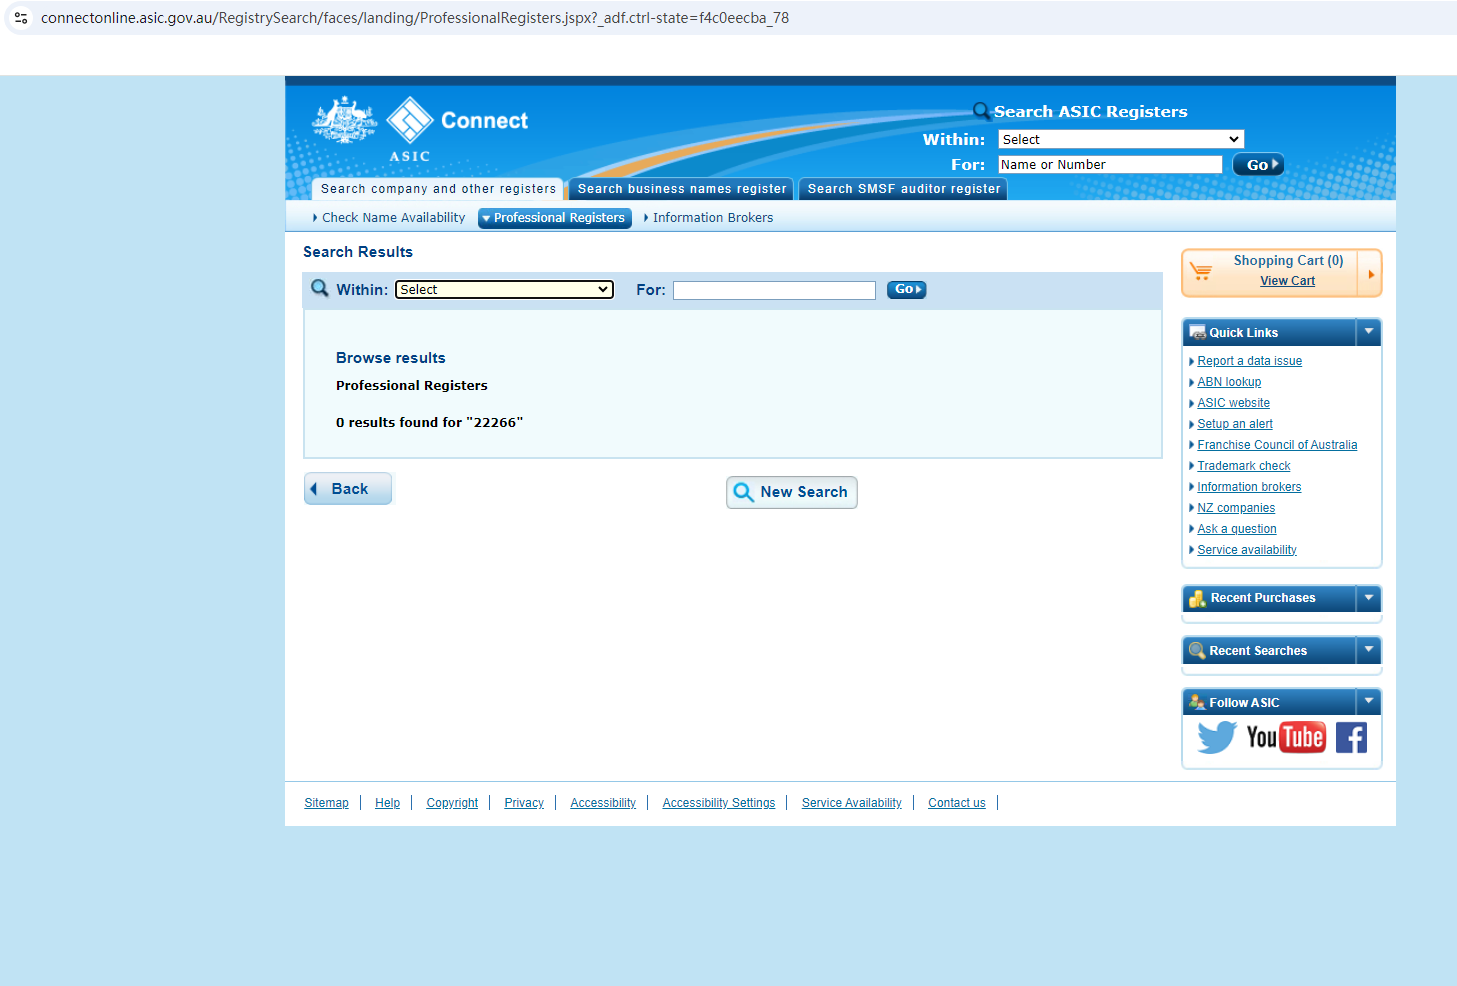Open ASIC website link

point(1234,403)
